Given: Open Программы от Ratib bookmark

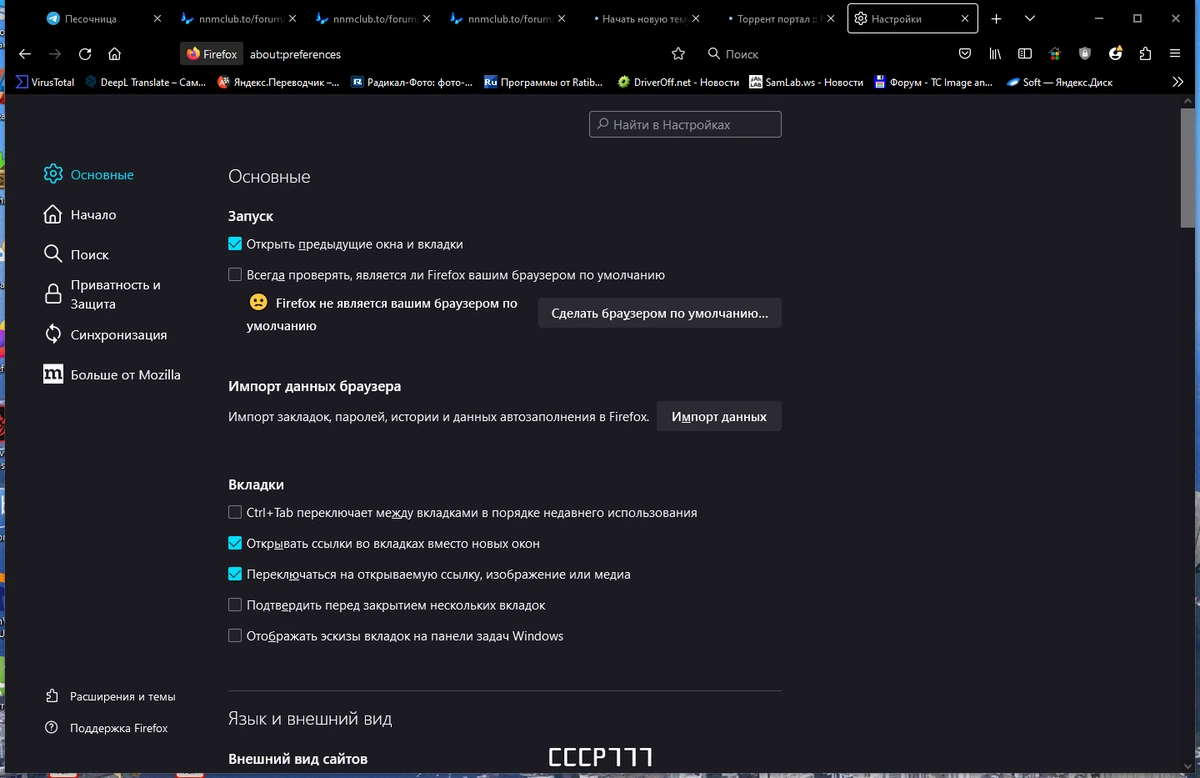Looking at the screenshot, I should point(543,82).
